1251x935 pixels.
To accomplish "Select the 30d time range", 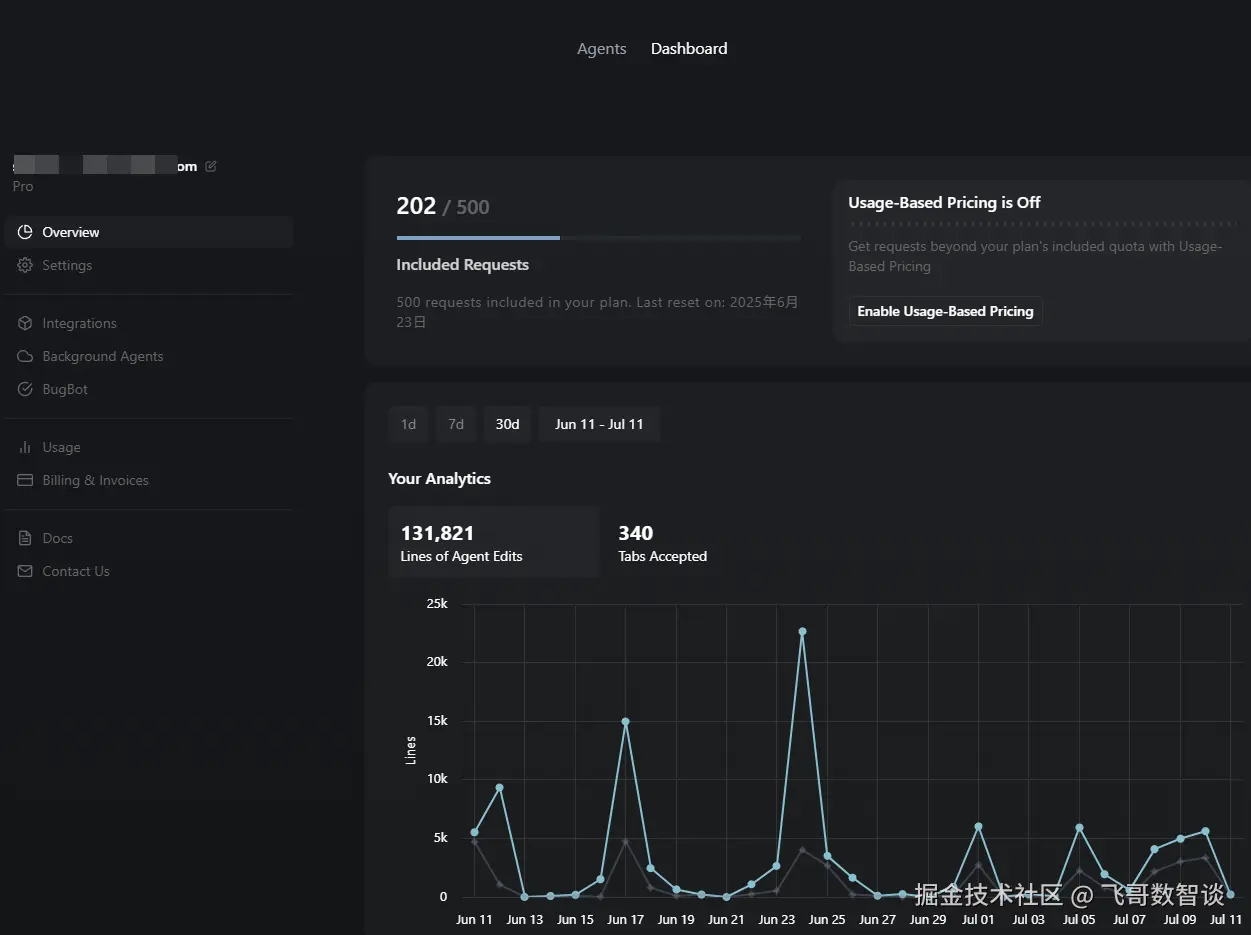I will tap(507, 424).
